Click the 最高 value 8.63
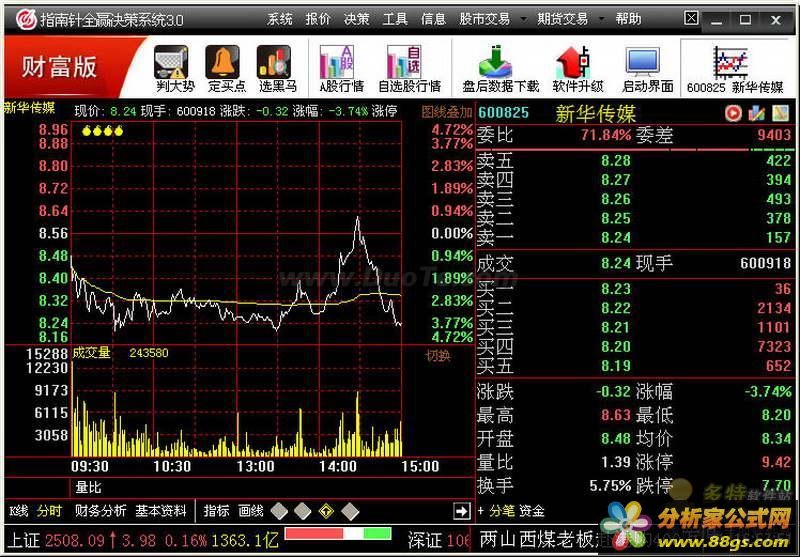The height and width of the screenshot is (557, 800). pyautogui.click(x=615, y=415)
